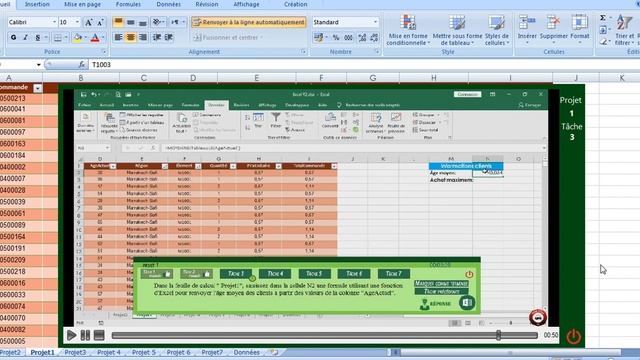Click the fx insert function button

pyautogui.click(x=82, y=64)
